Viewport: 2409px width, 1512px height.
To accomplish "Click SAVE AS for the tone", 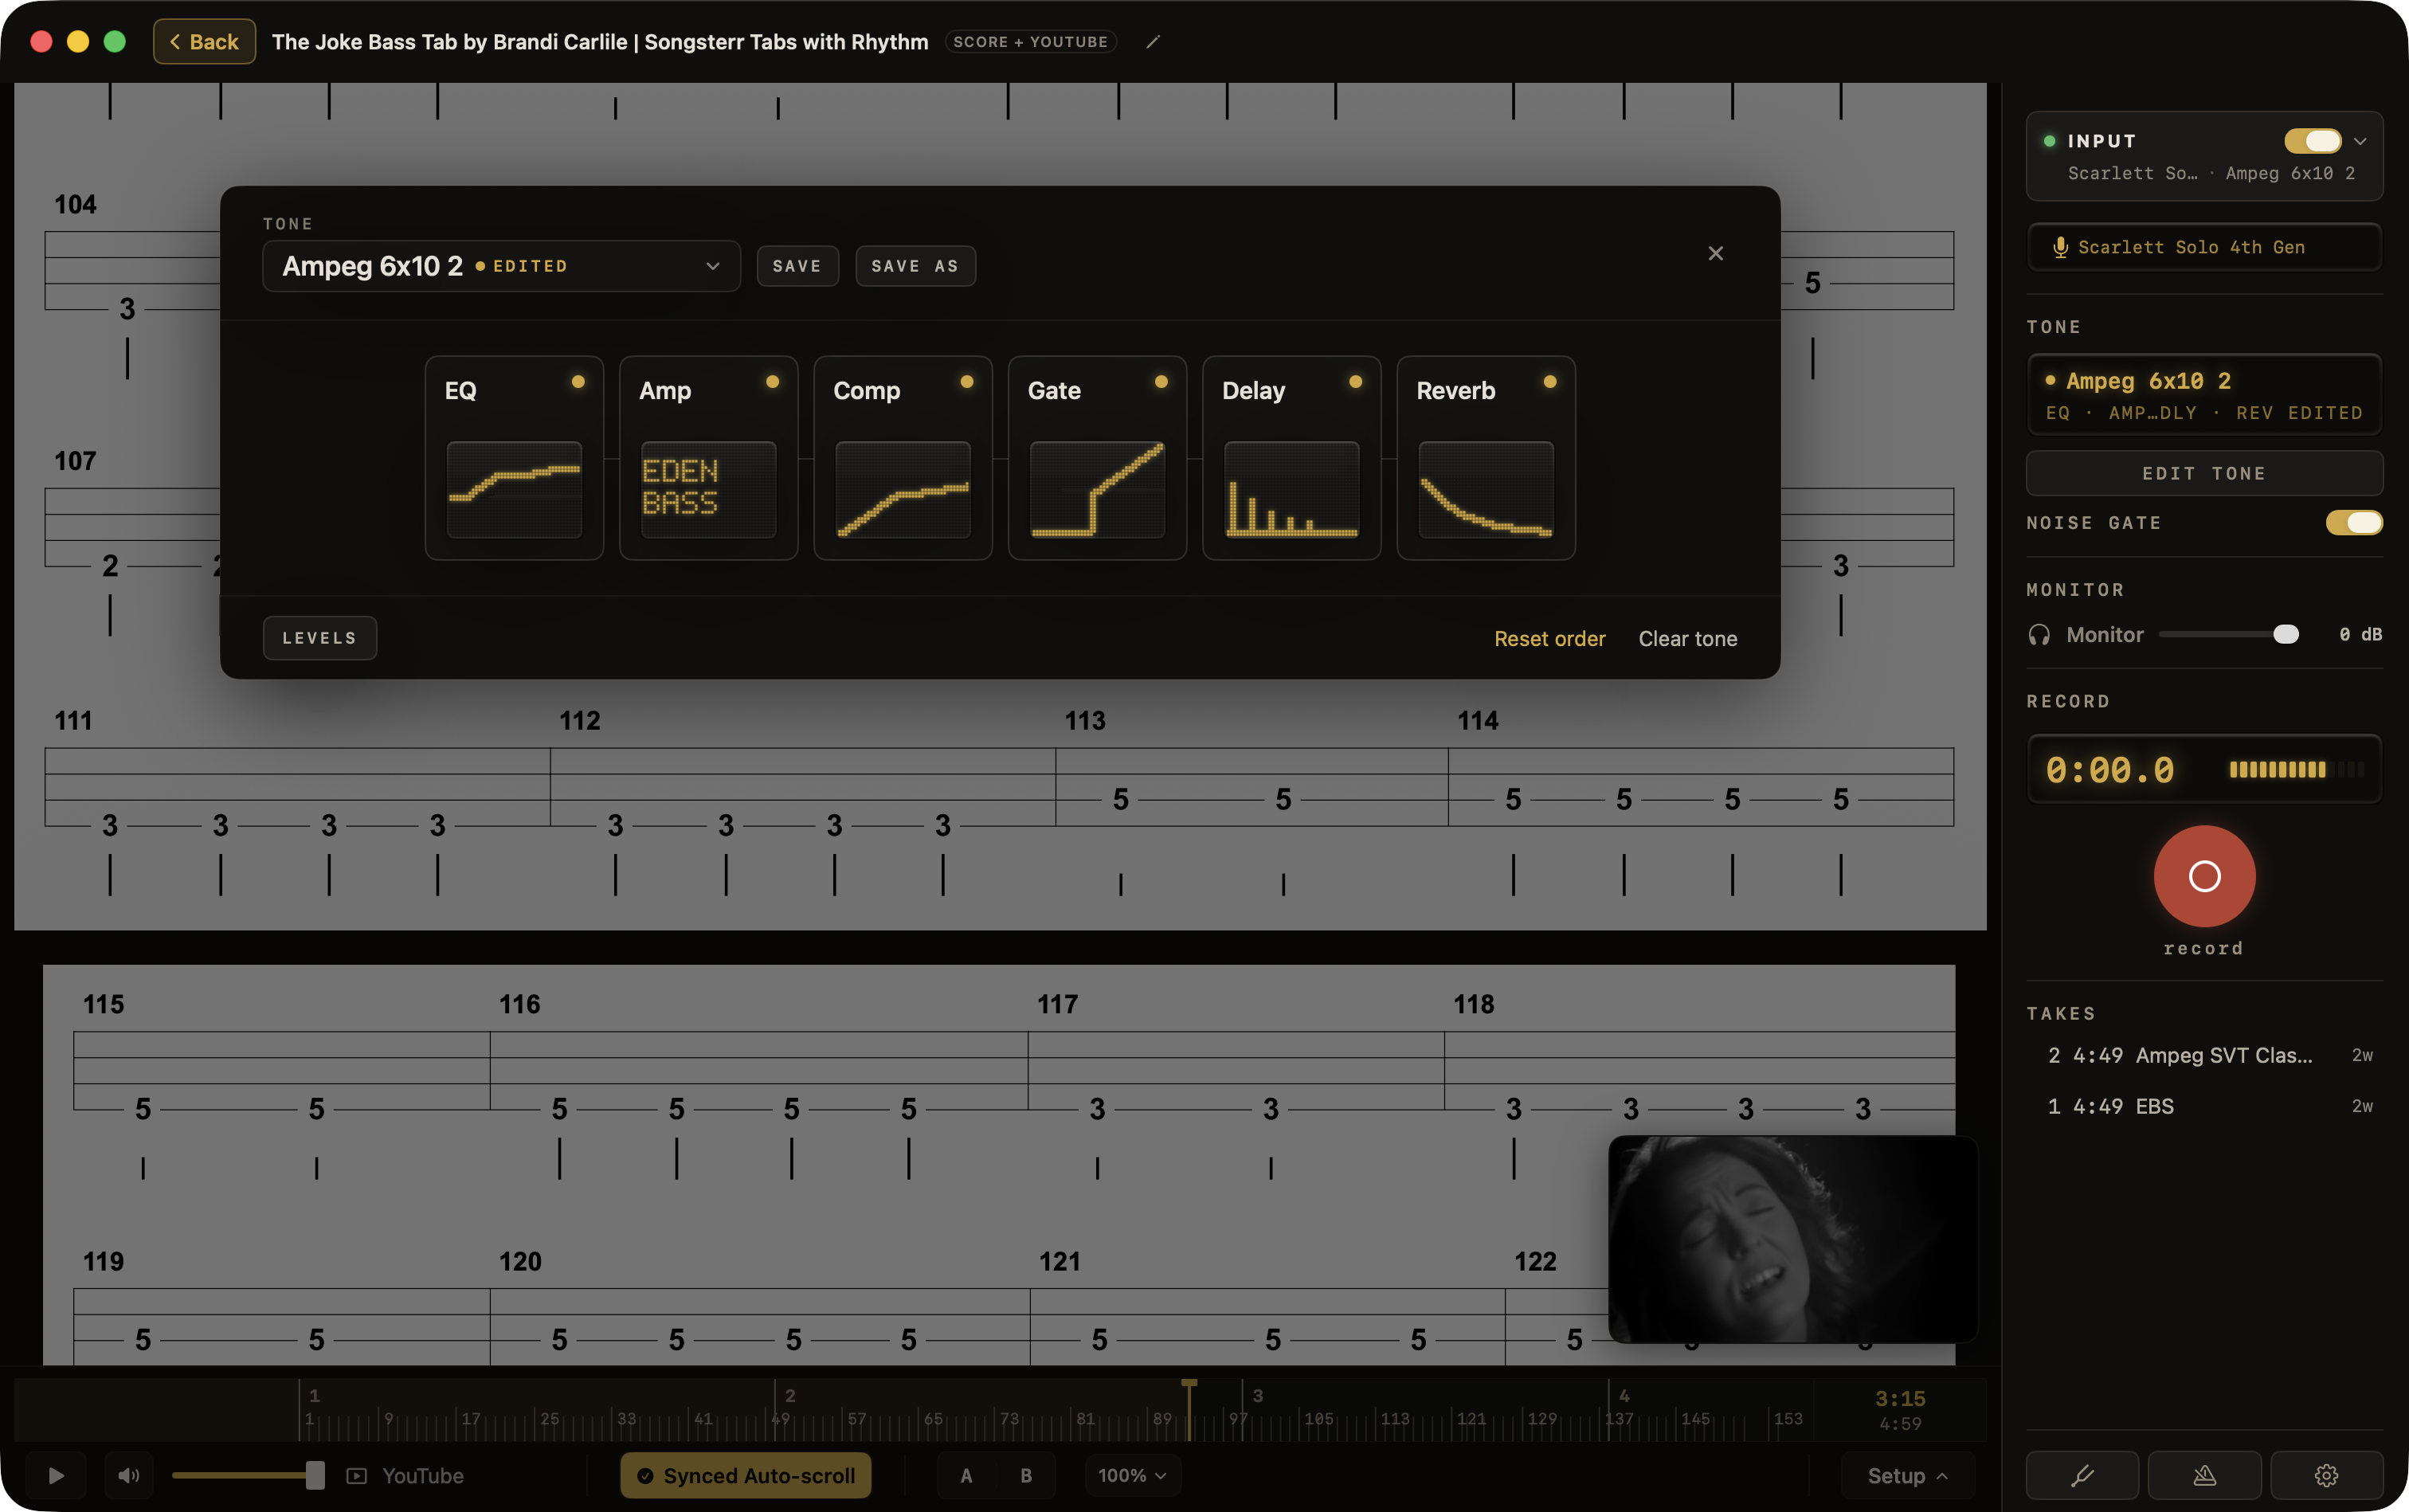I will 915,266.
